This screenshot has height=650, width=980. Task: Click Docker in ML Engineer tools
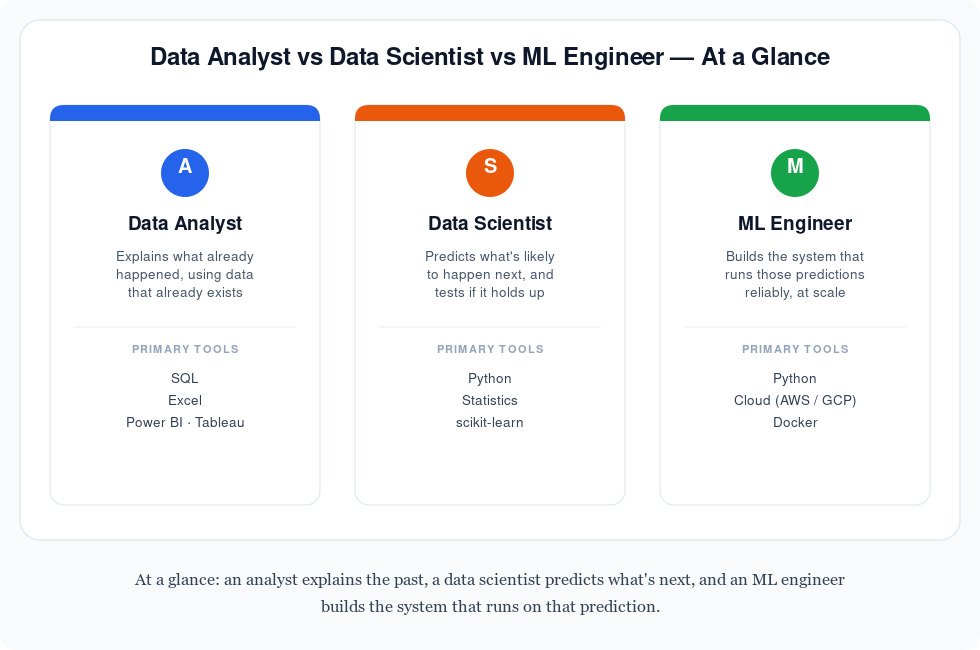tap(795, 422)
